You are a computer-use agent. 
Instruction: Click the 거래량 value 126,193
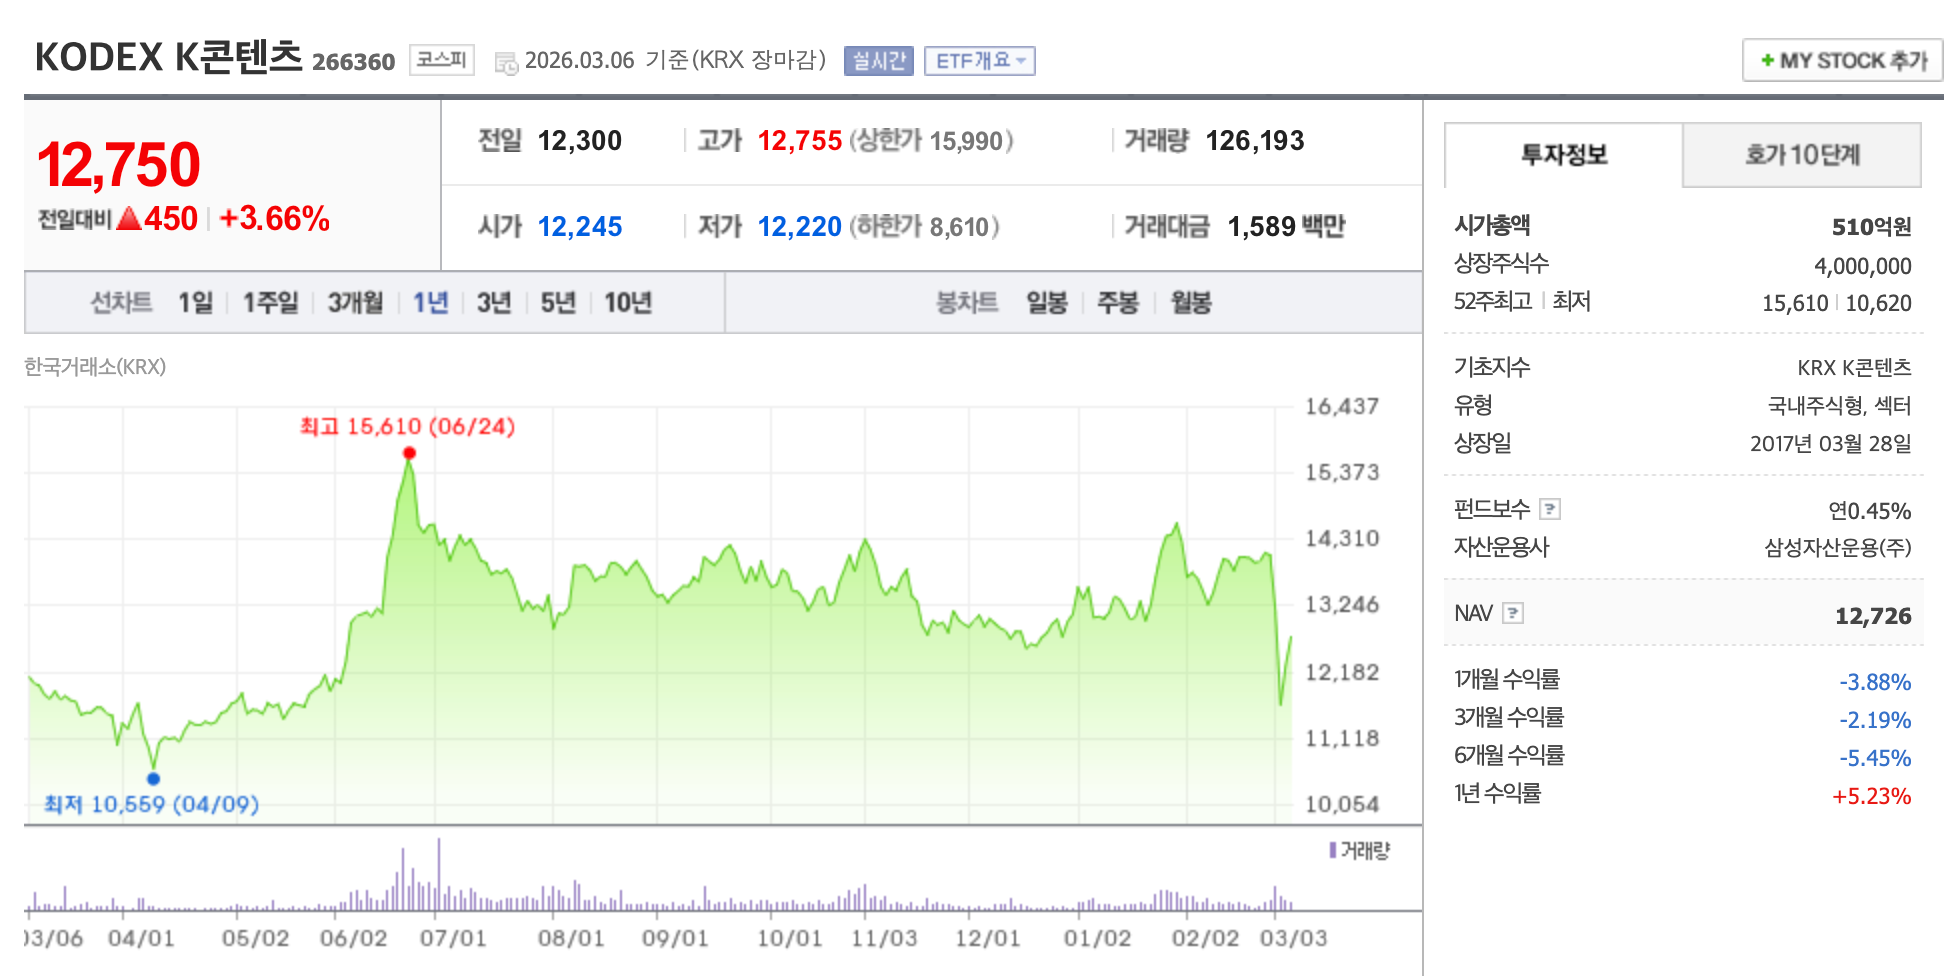(x=1255, y=141)
